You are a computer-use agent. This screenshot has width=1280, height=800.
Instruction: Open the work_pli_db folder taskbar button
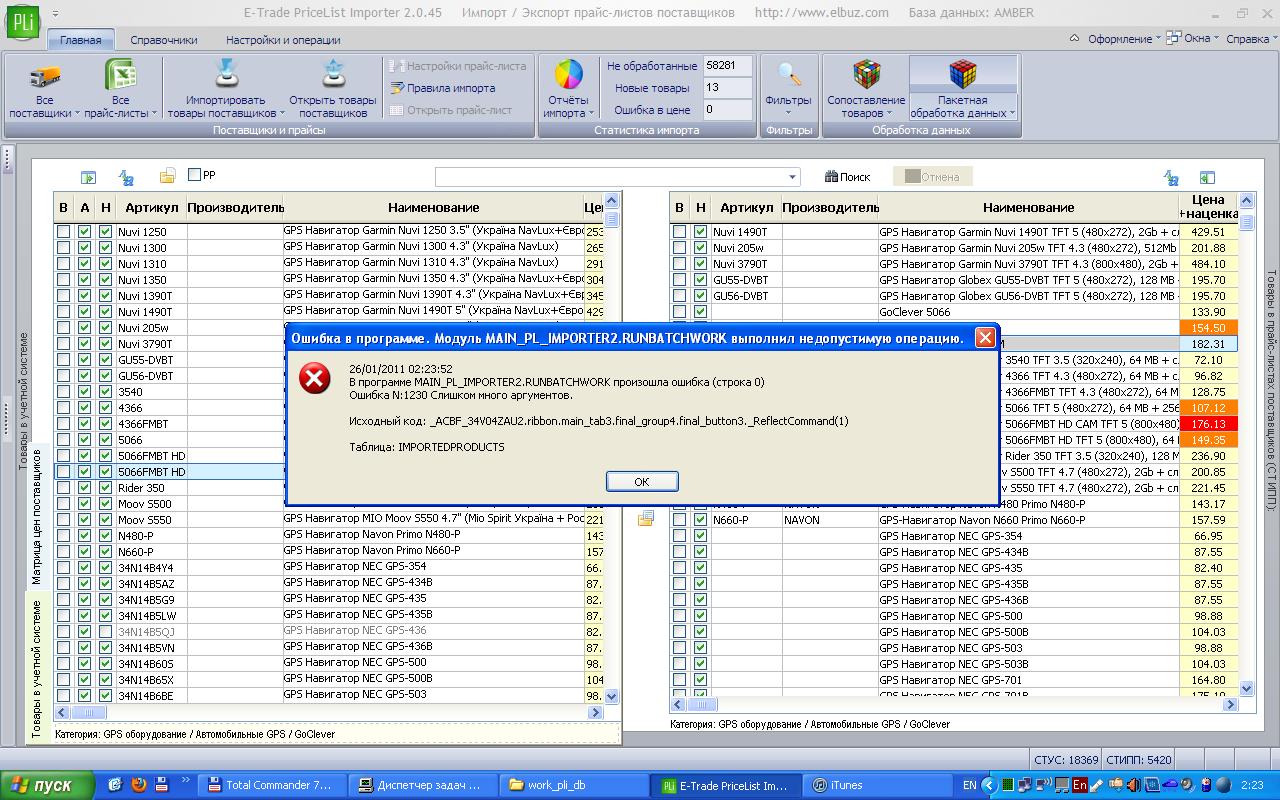574,785
